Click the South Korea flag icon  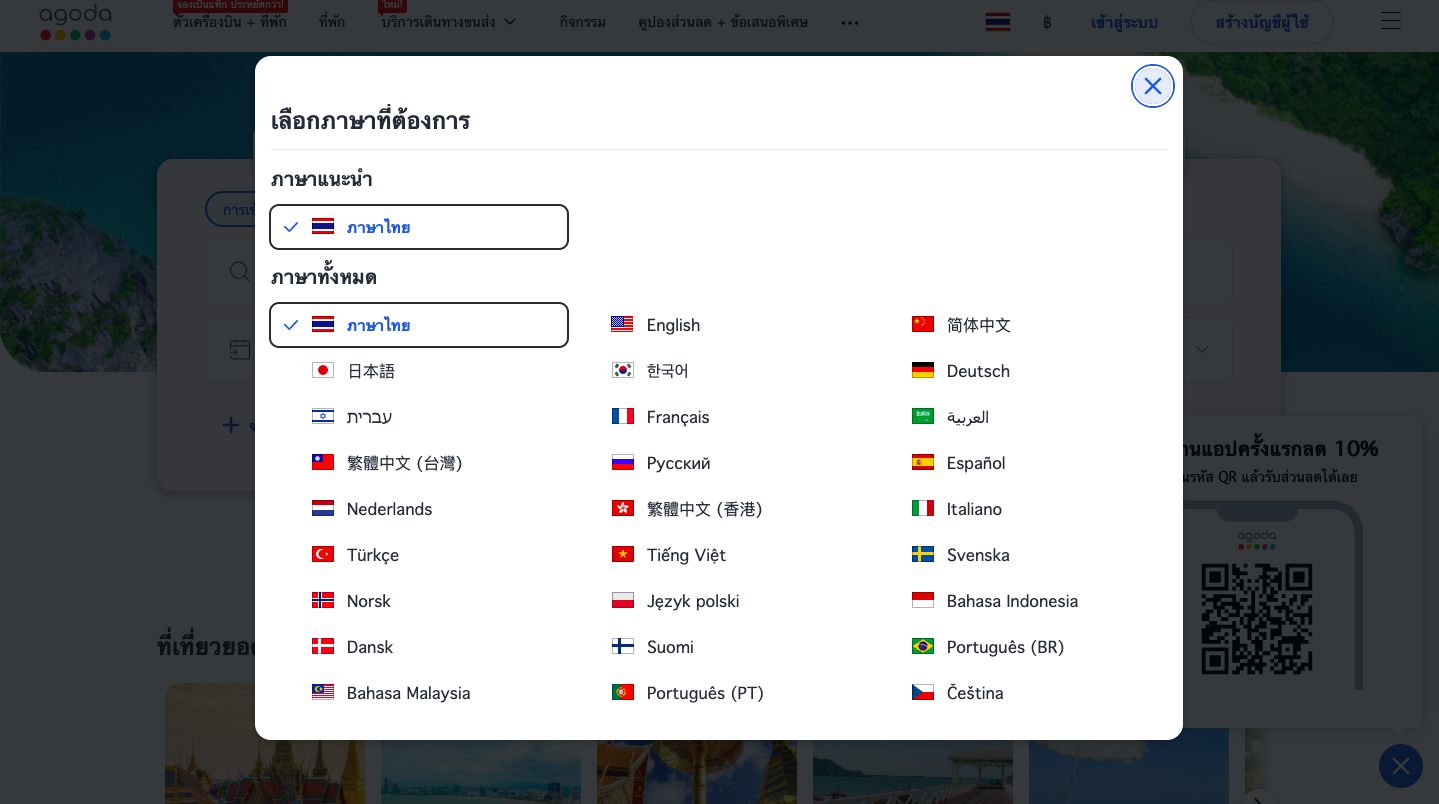click(622, 371)
